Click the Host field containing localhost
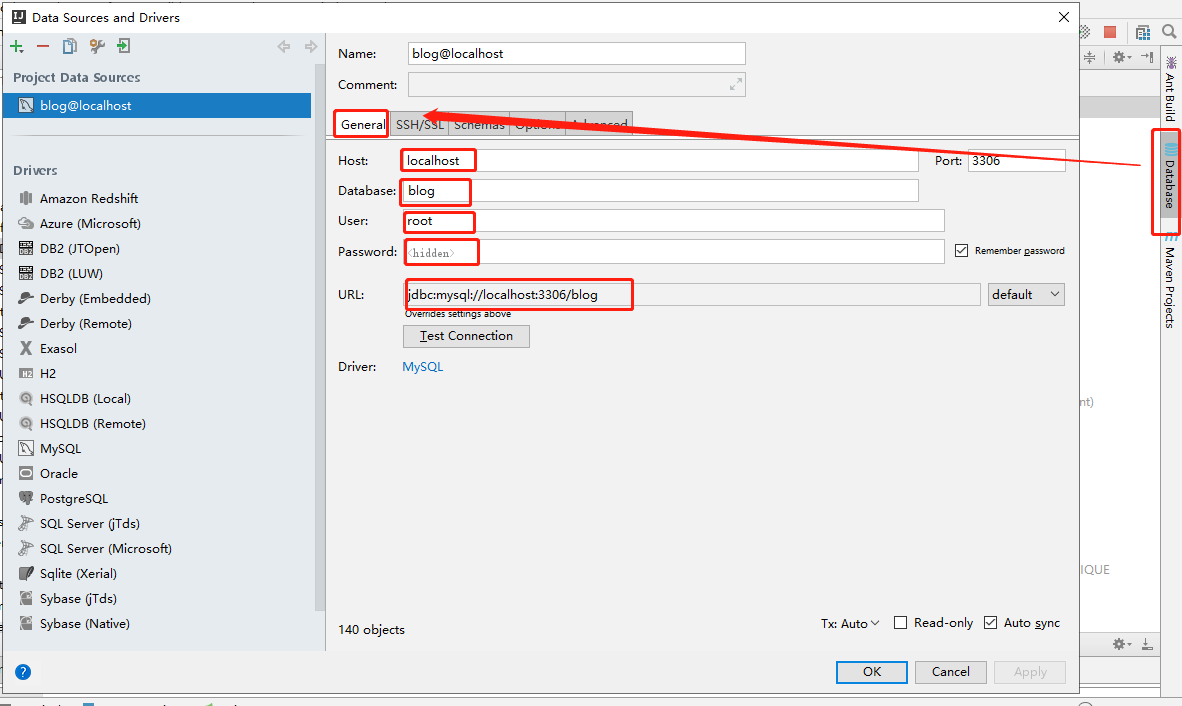The image size is (1182, 706). (660, 160)
